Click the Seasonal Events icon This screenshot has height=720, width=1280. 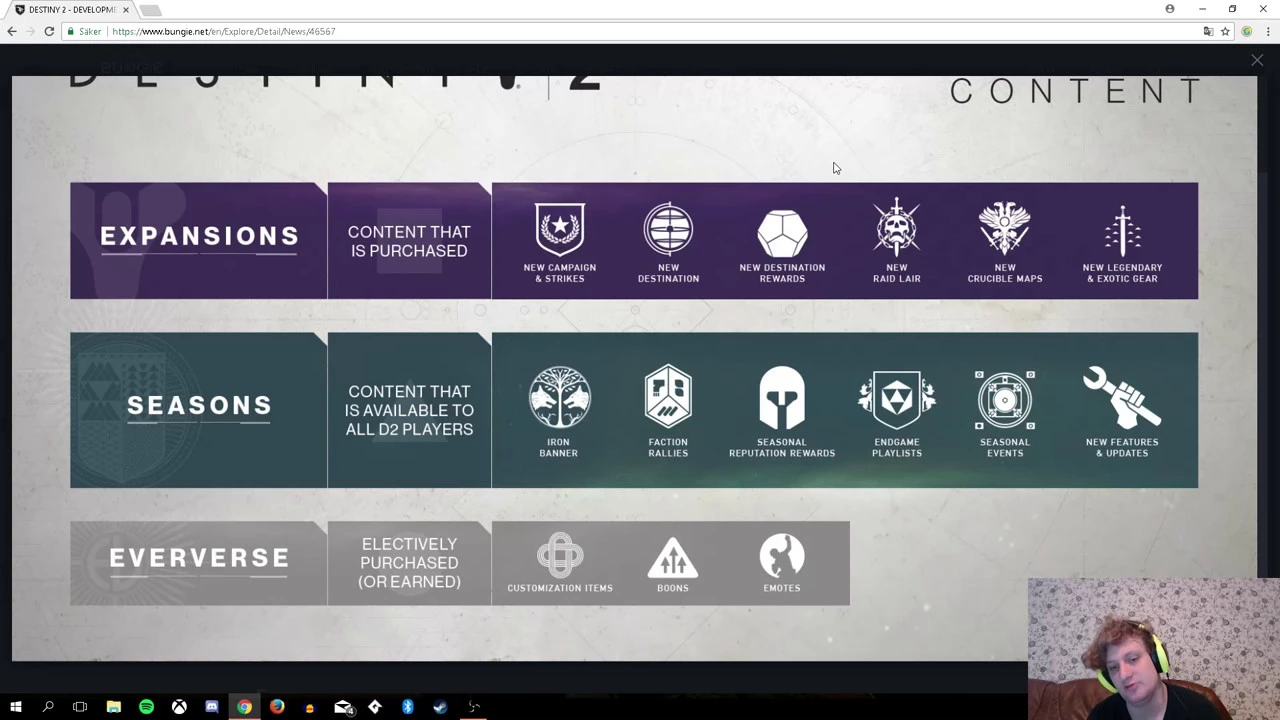point(1005,400)
